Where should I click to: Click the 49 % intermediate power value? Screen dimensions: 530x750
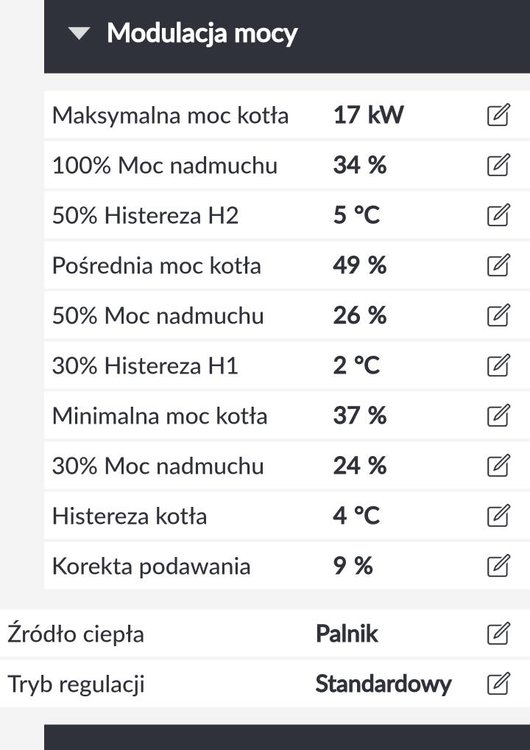point(360,265)
